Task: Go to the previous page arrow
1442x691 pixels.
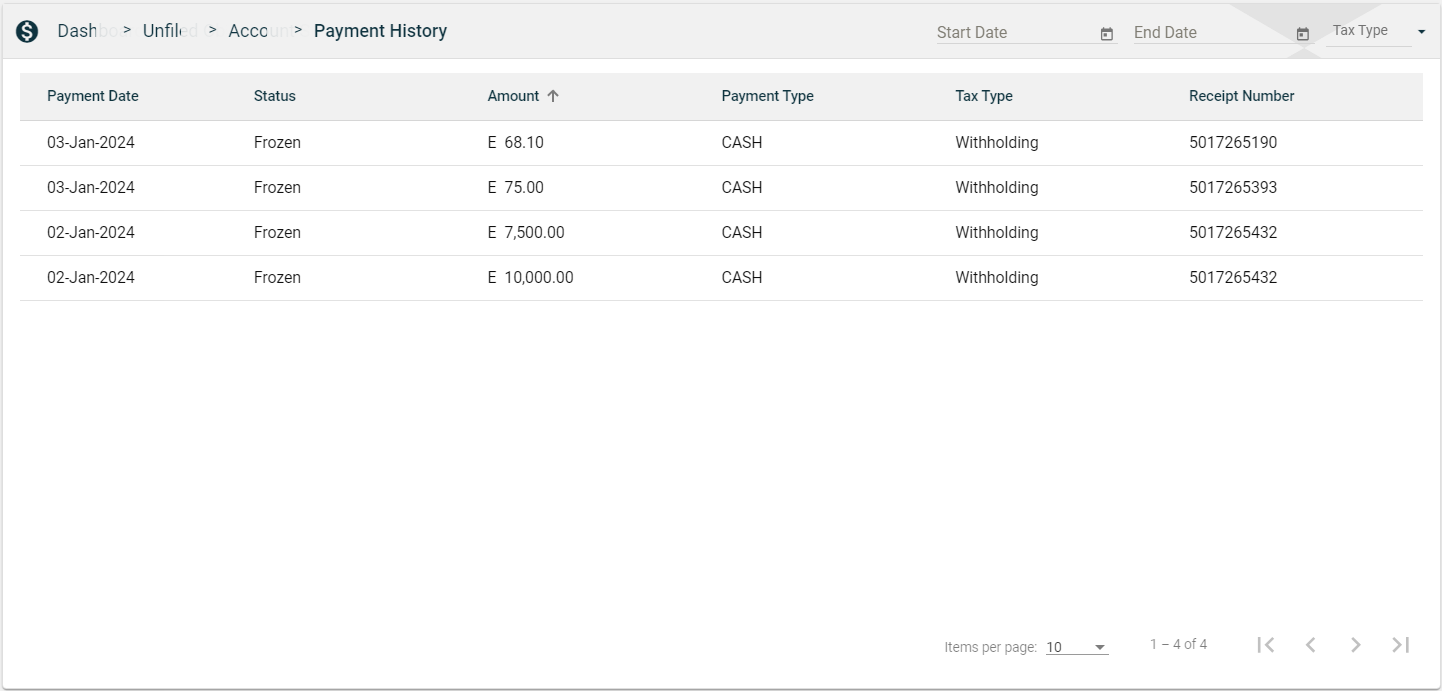Action: click(x=1310, y=645)
